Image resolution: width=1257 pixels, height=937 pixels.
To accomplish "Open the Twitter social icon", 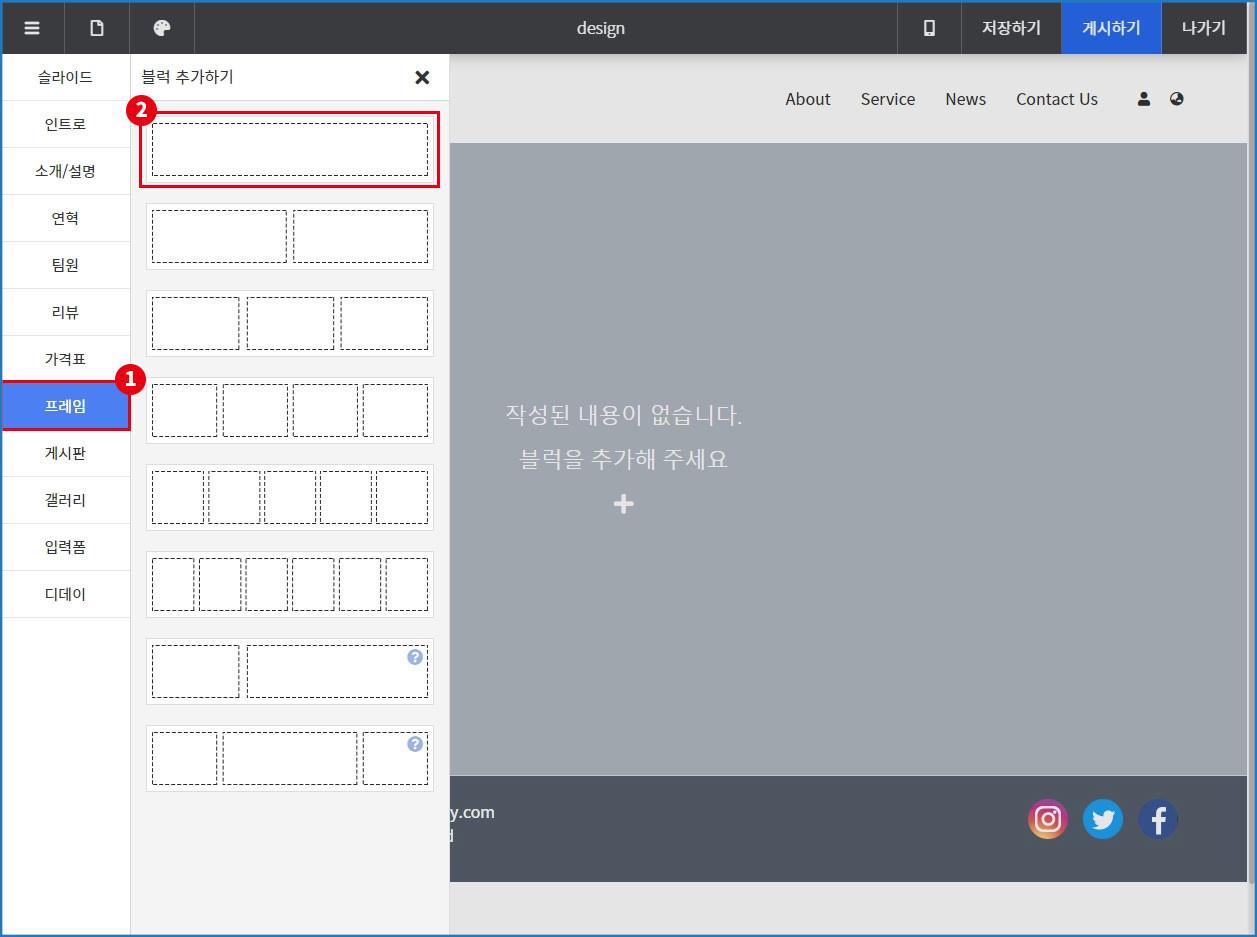I will coord(1102,820).
